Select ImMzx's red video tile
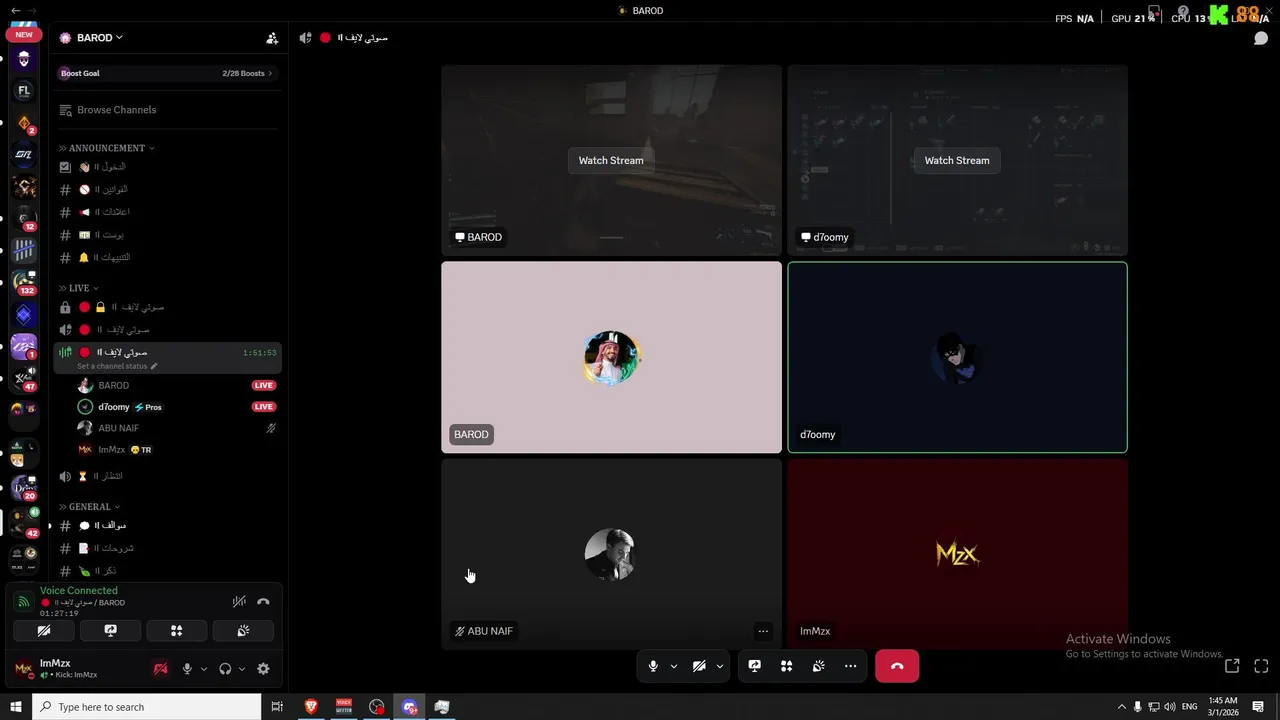1280x720 pixels. pyautogui.click(x=957, y=554)
